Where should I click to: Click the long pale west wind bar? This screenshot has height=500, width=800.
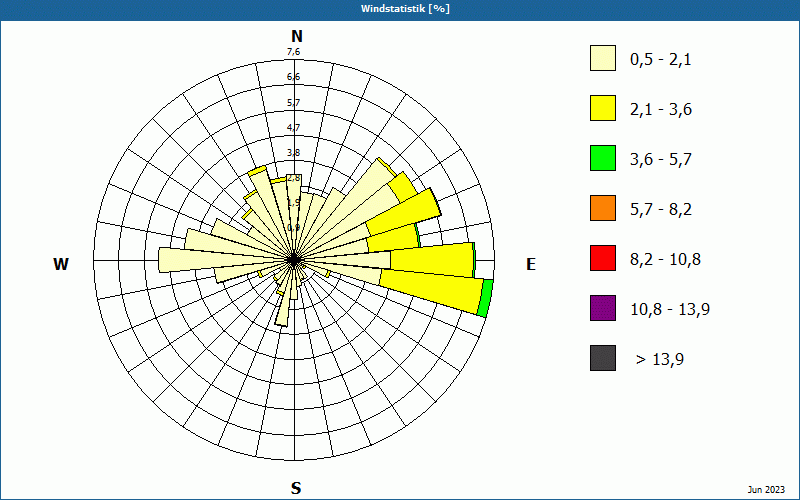coord(224,260)
